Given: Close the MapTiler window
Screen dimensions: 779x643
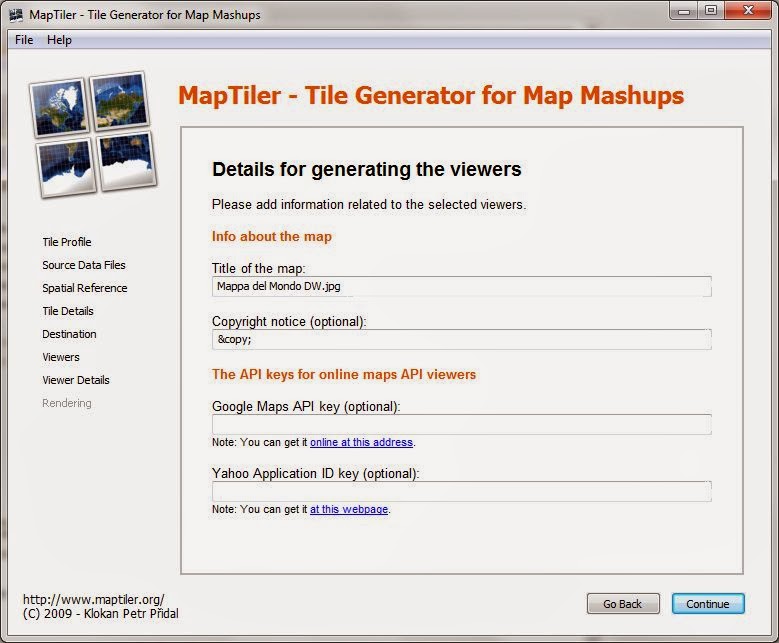Looking at the screenshot, I should click(x=748, y=11).
